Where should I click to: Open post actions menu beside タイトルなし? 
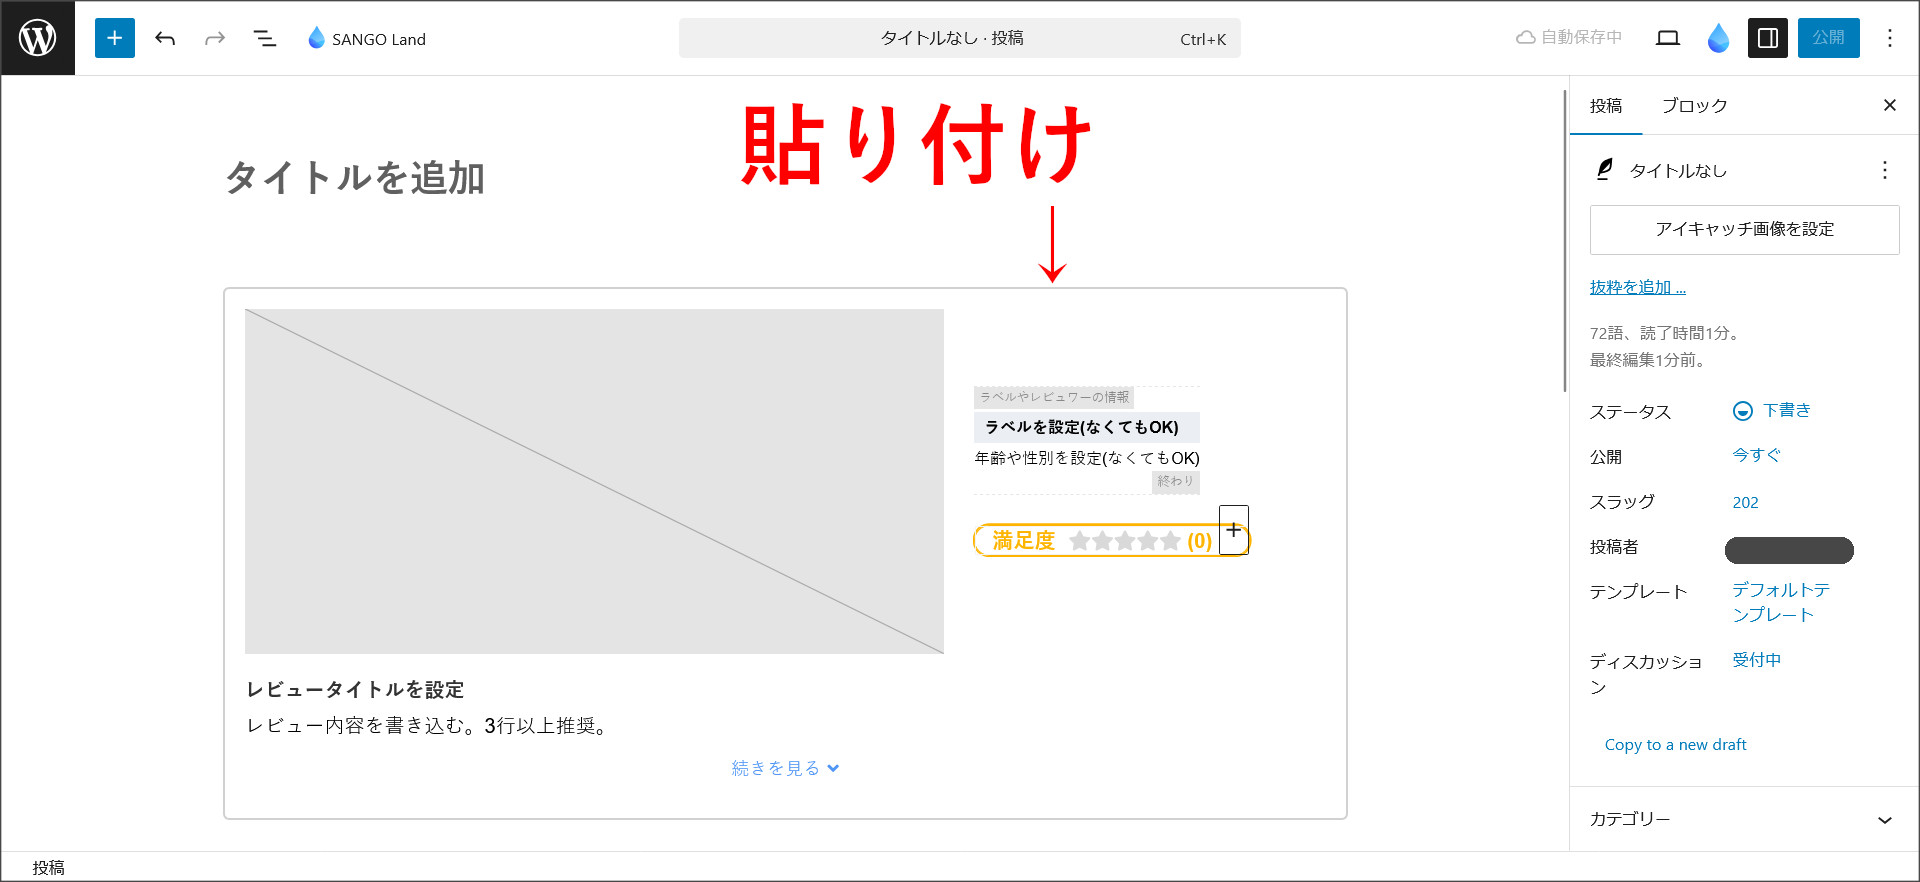1884,170
